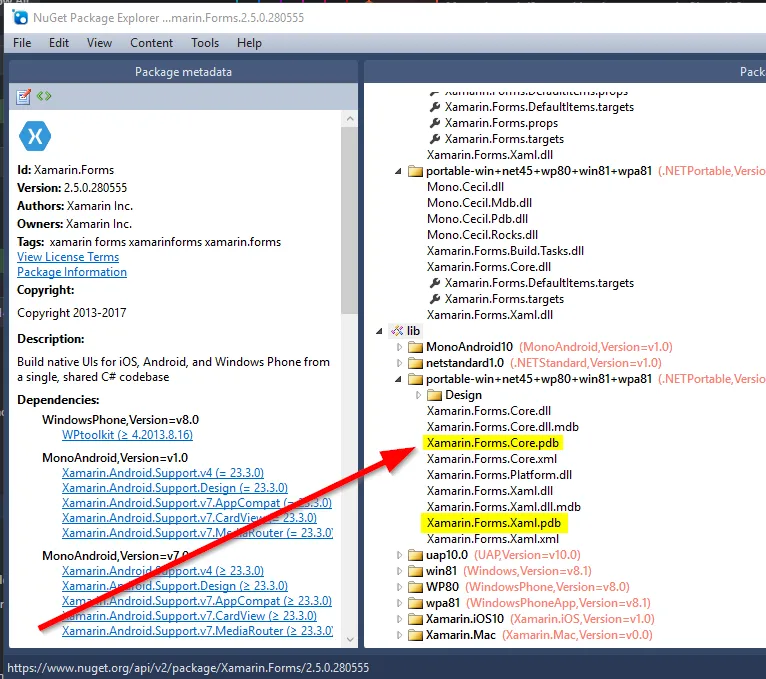Click the edit metadata icon
The height and width of the screenshot is (679, 766).
[x=23, y=97]
